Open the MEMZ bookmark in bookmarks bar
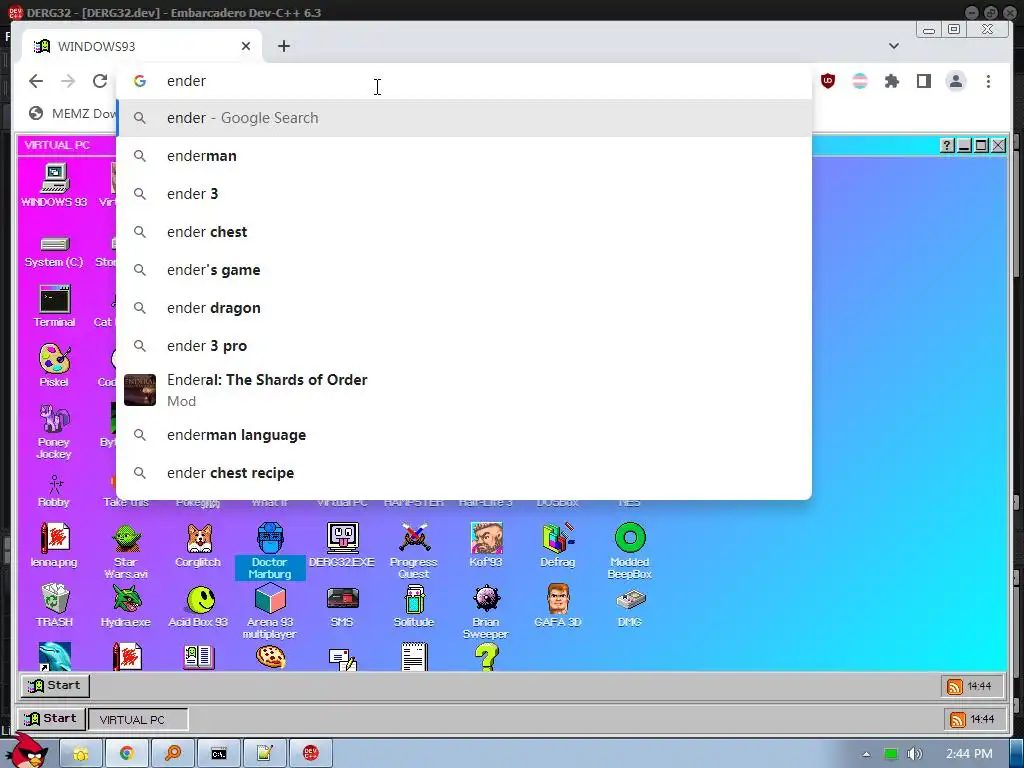This screenshot has width=1024, height=768. point(72,114)
